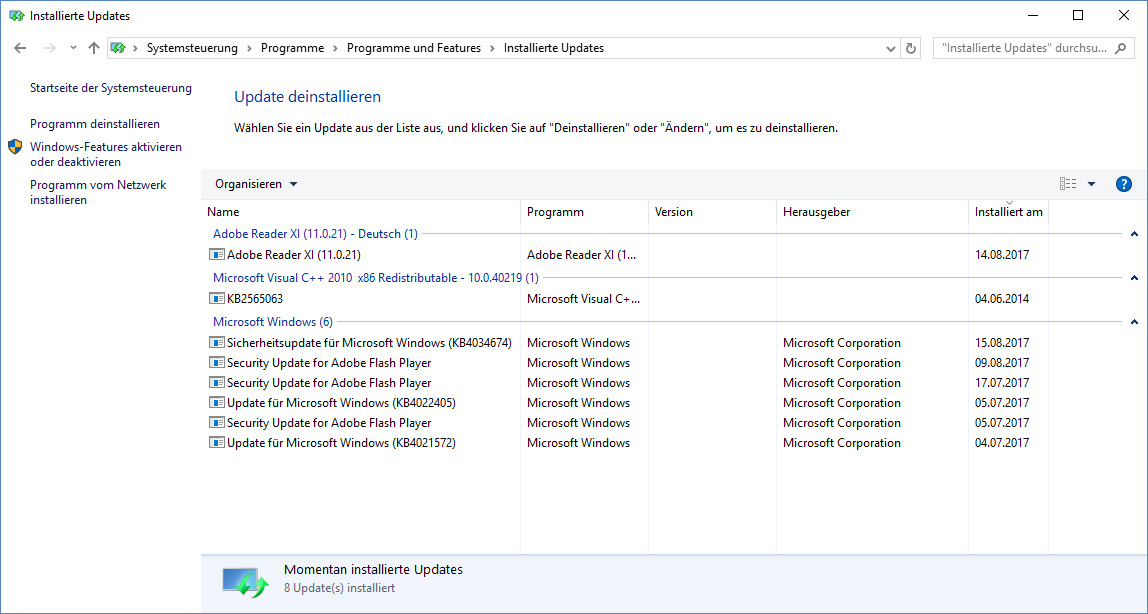Click the Back navigation arrow
This screenshot has height=614, width=1148.
(20, 48)
